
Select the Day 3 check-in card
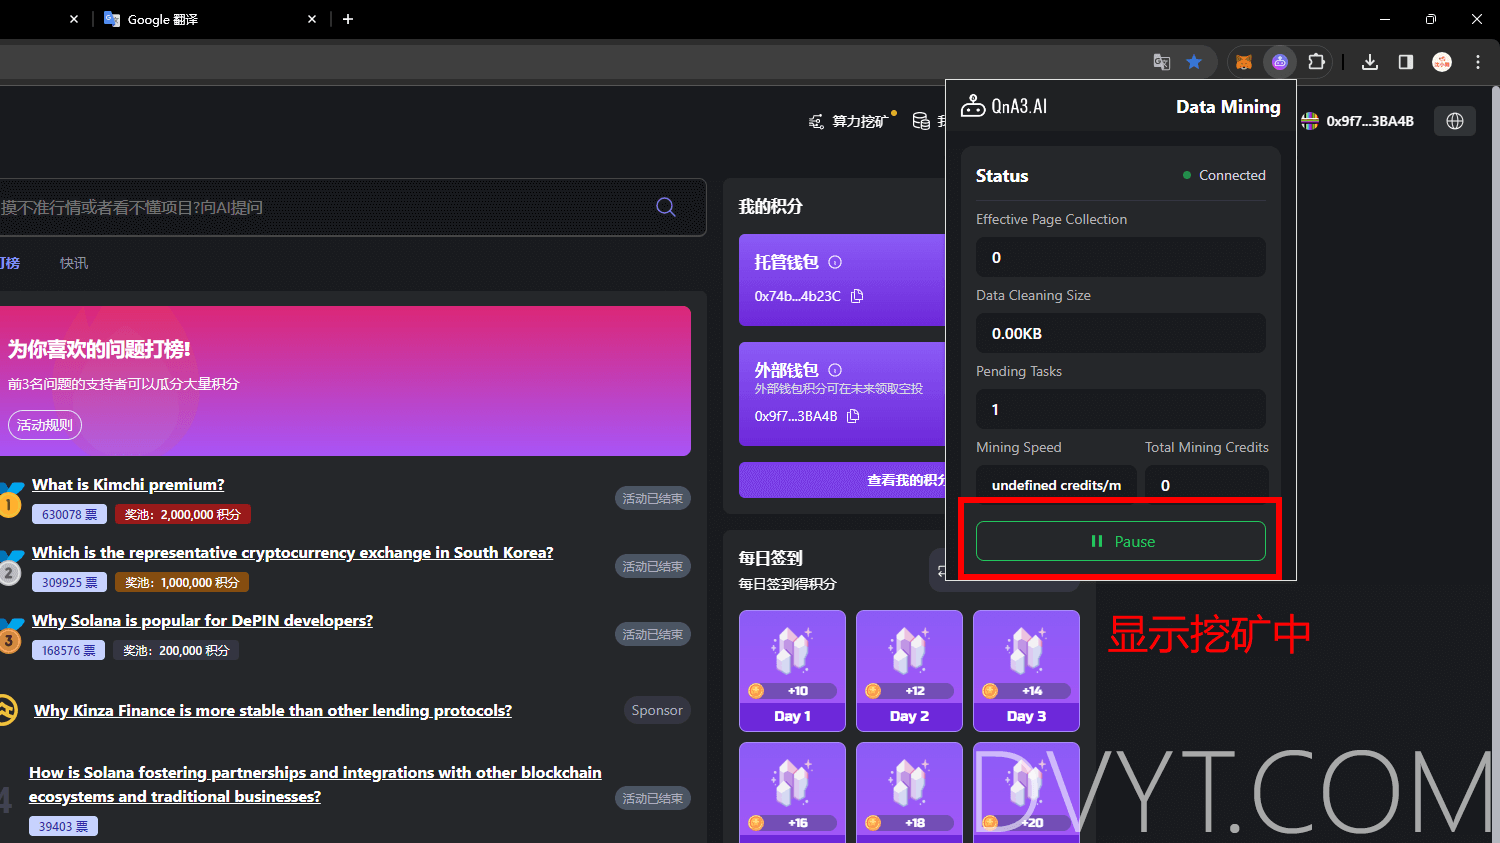(x=1026, y=671)
